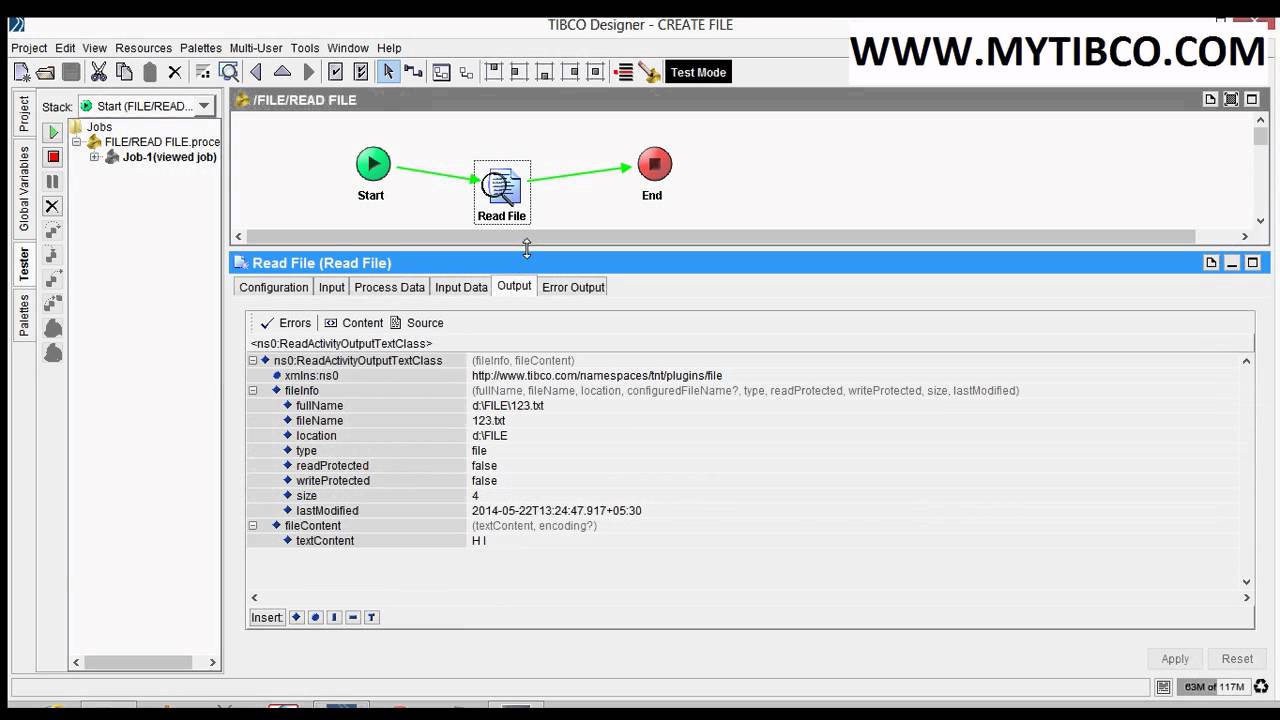Open the Global Variables side tab
The image size is (1280, 720).
24,188
